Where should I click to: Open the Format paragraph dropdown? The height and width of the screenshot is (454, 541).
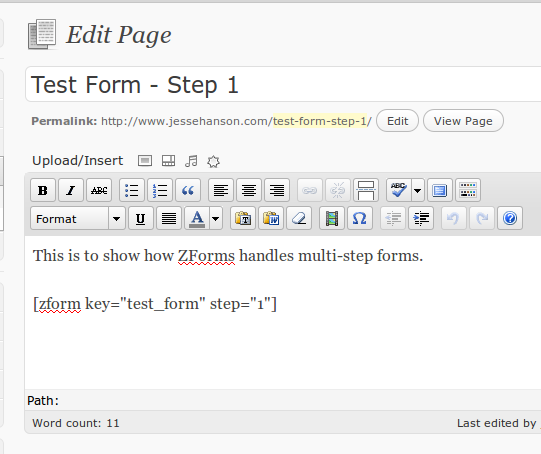pyautogui.click(x=78, y=218)
